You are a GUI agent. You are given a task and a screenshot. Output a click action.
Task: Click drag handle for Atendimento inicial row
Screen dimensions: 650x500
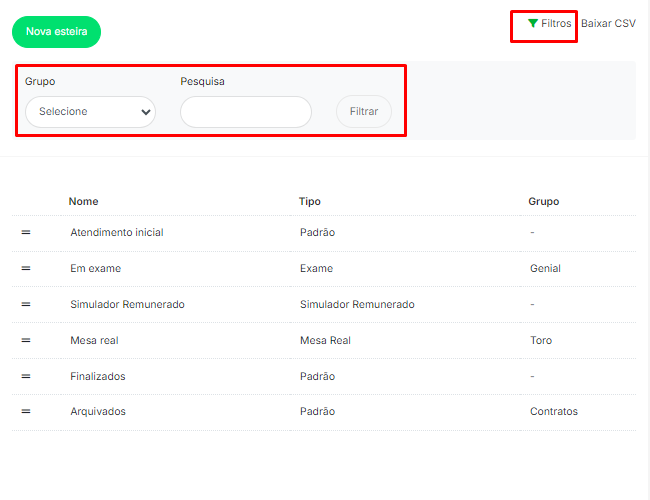point(26,233)
